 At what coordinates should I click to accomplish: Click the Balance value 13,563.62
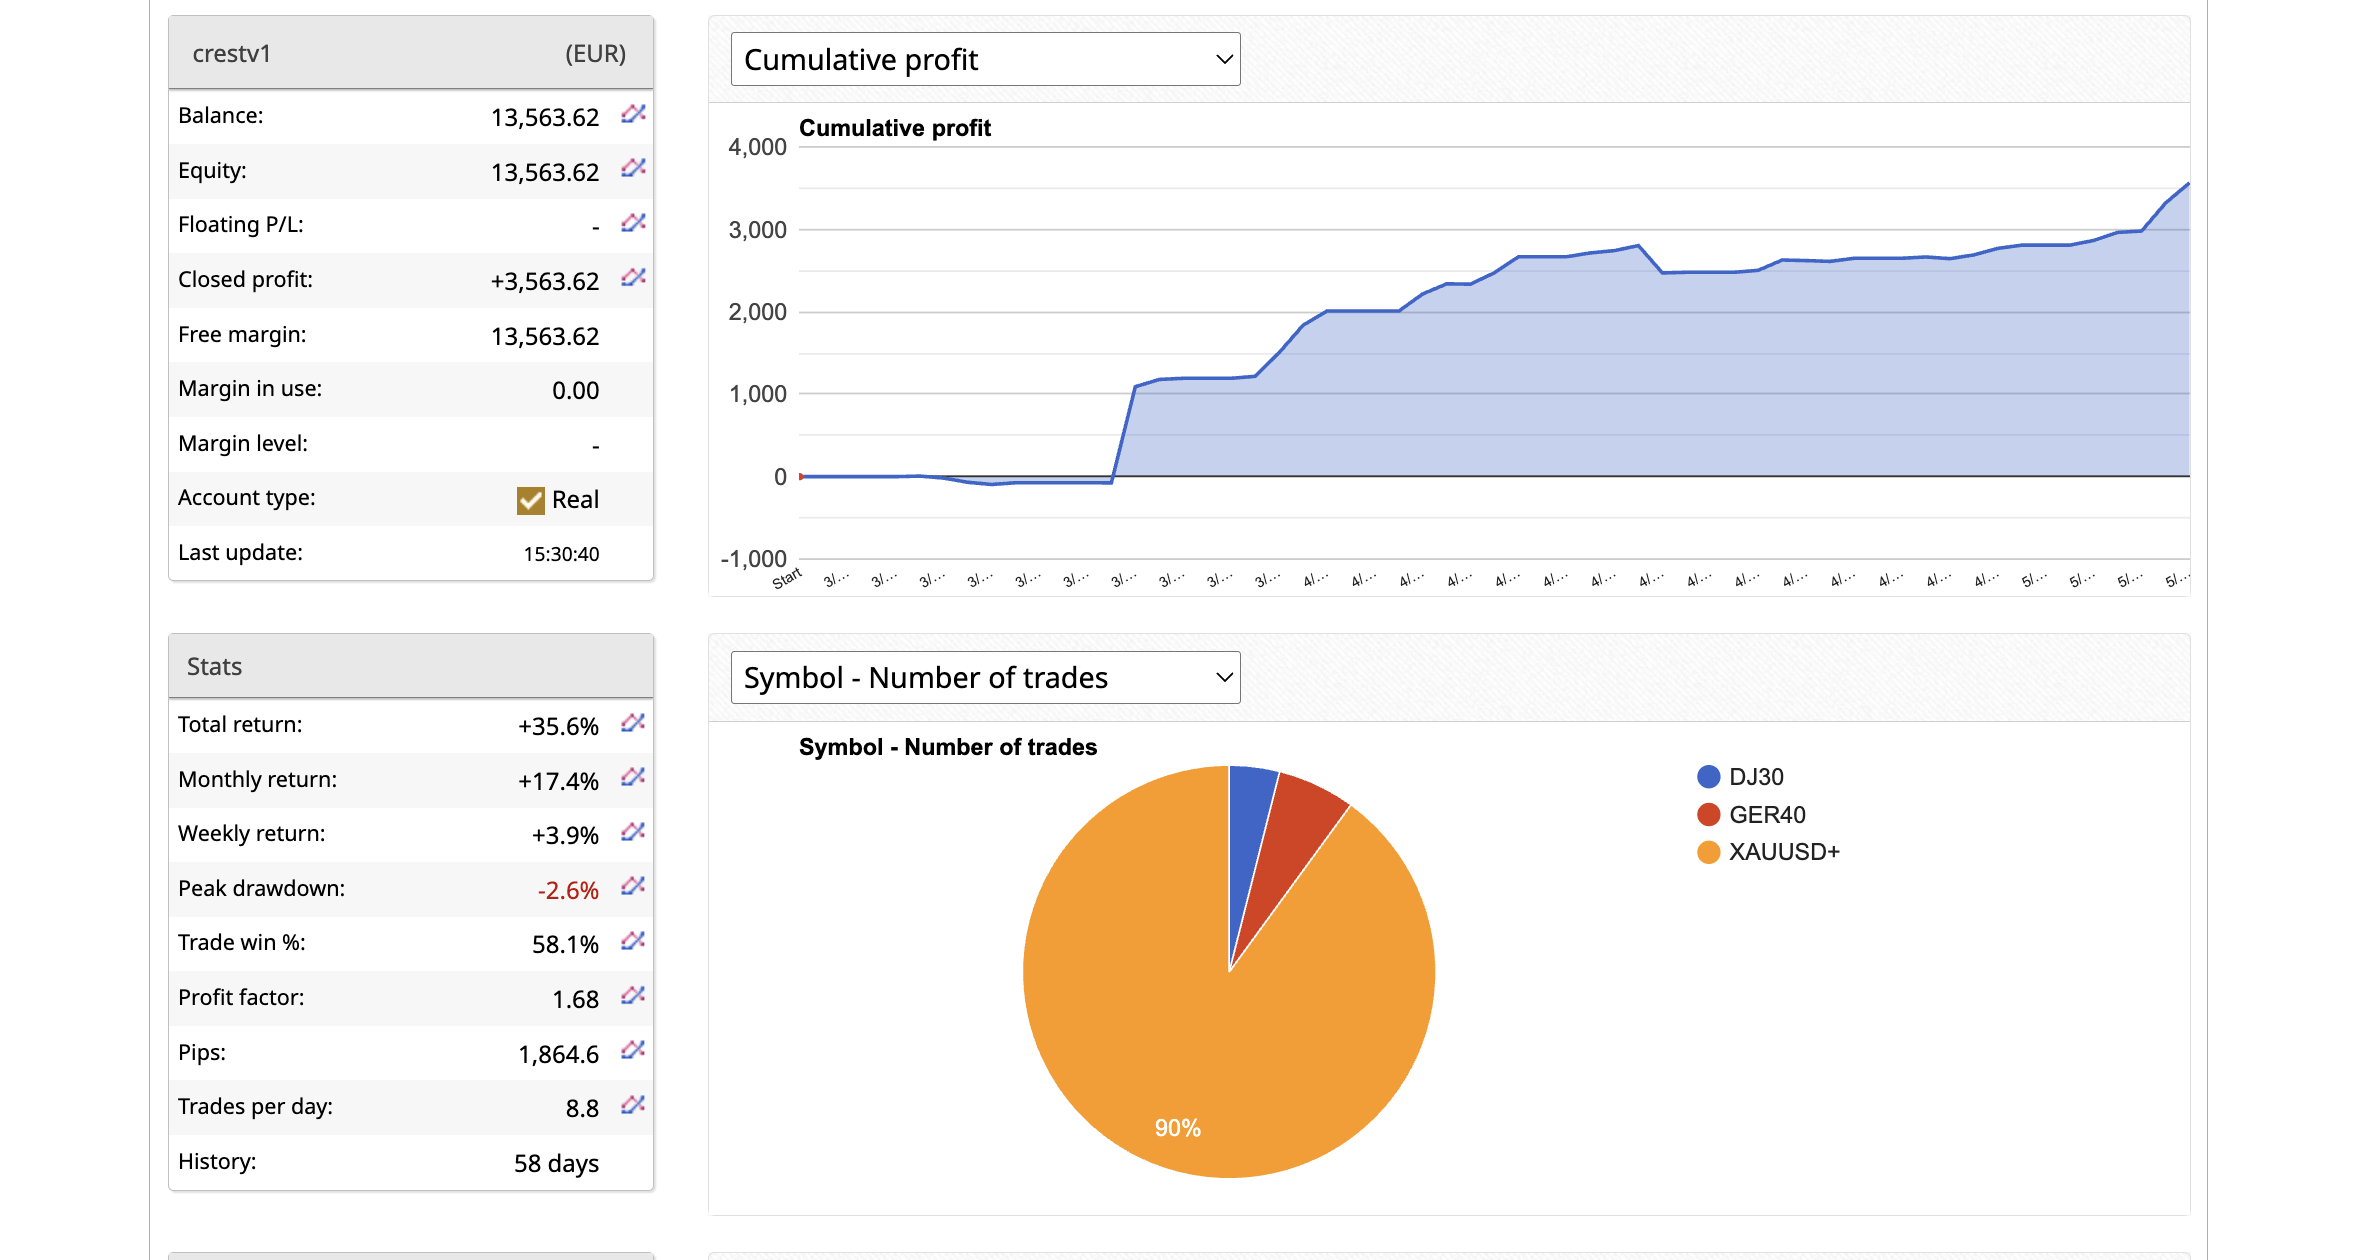click(x=545, y=117)
